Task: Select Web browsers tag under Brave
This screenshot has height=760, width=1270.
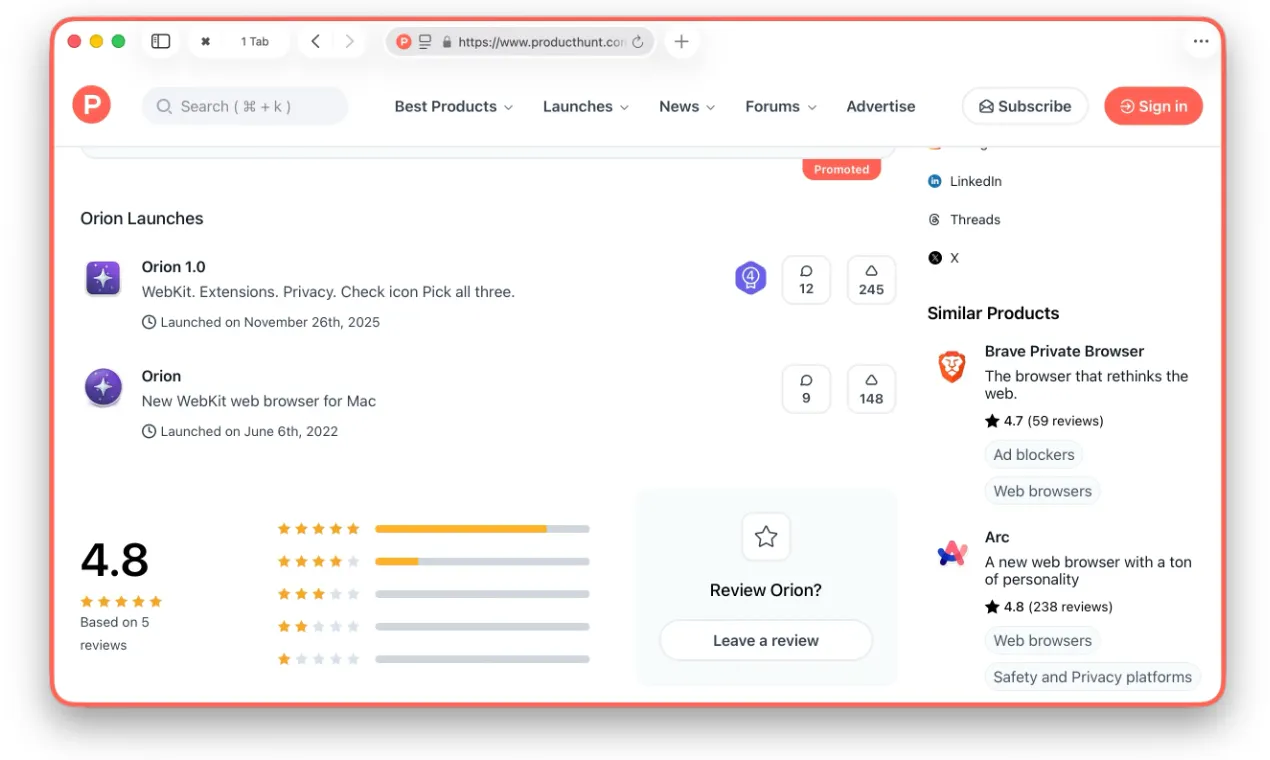Action: point(1042,491)
